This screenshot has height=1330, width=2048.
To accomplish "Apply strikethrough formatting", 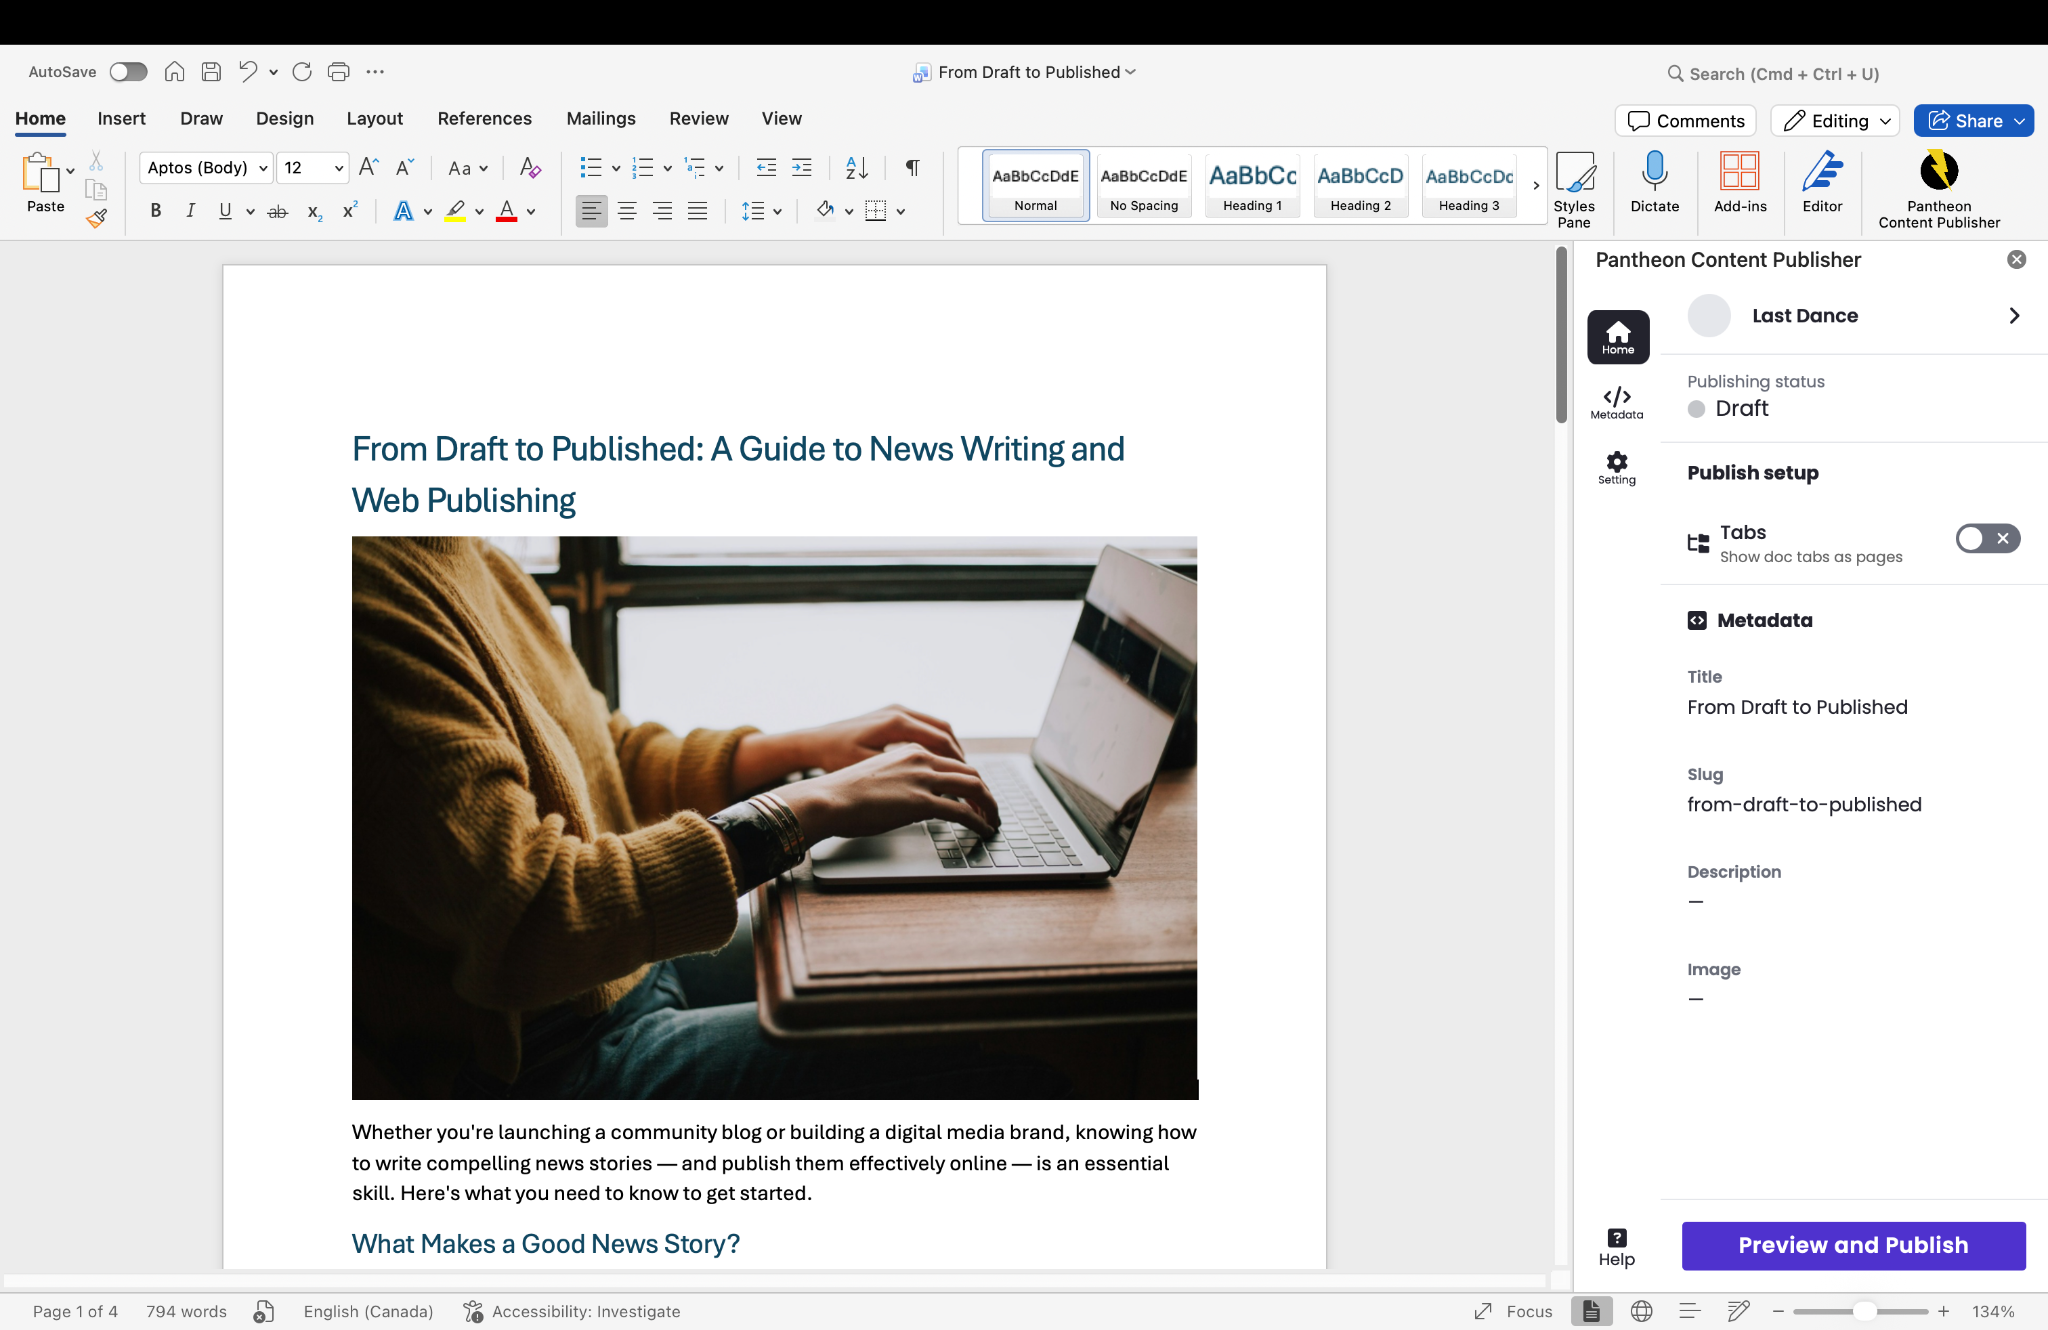I will pos(278,211).
